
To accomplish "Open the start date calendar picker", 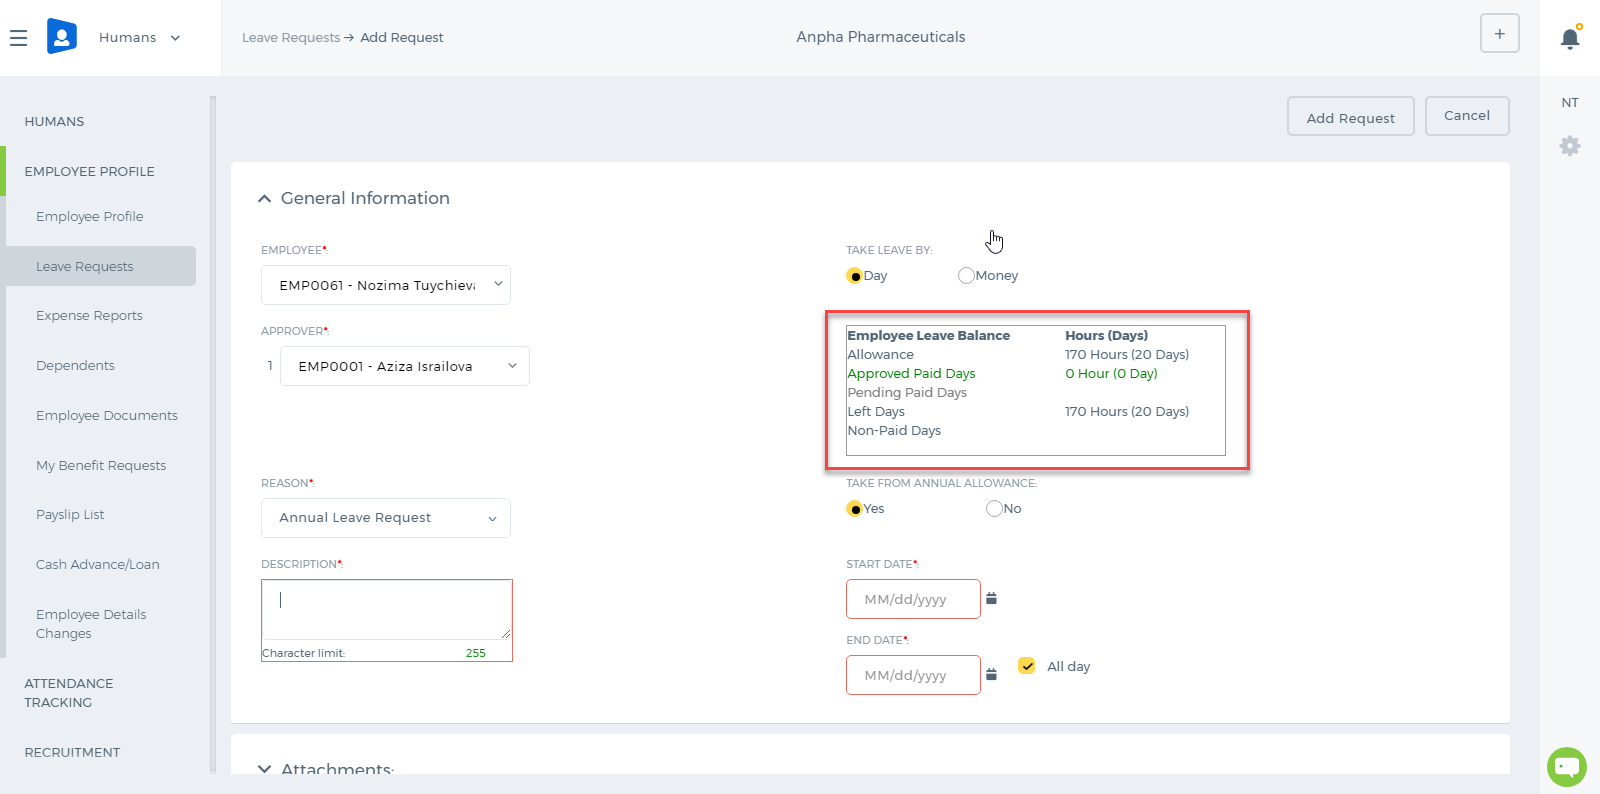I will coord(991,599).
